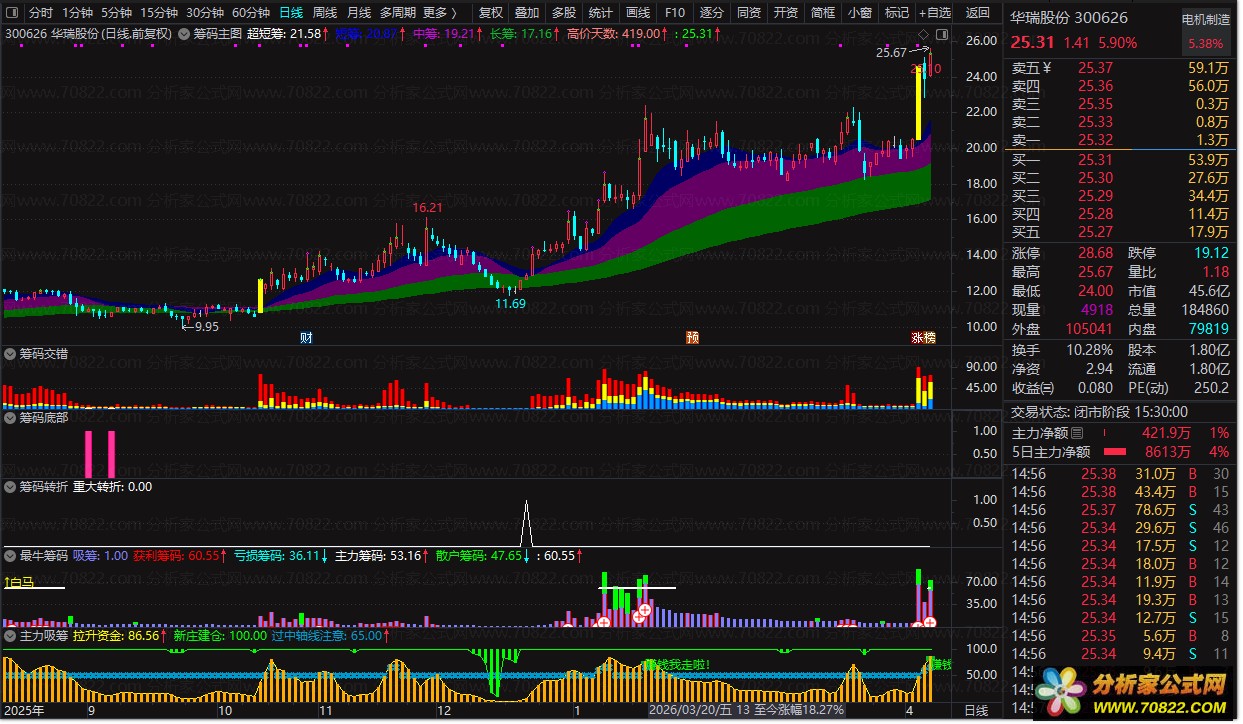Switch to 60分钟 chart tab
The width and height of the screenshot is (1243, 724).
point(250,13)
